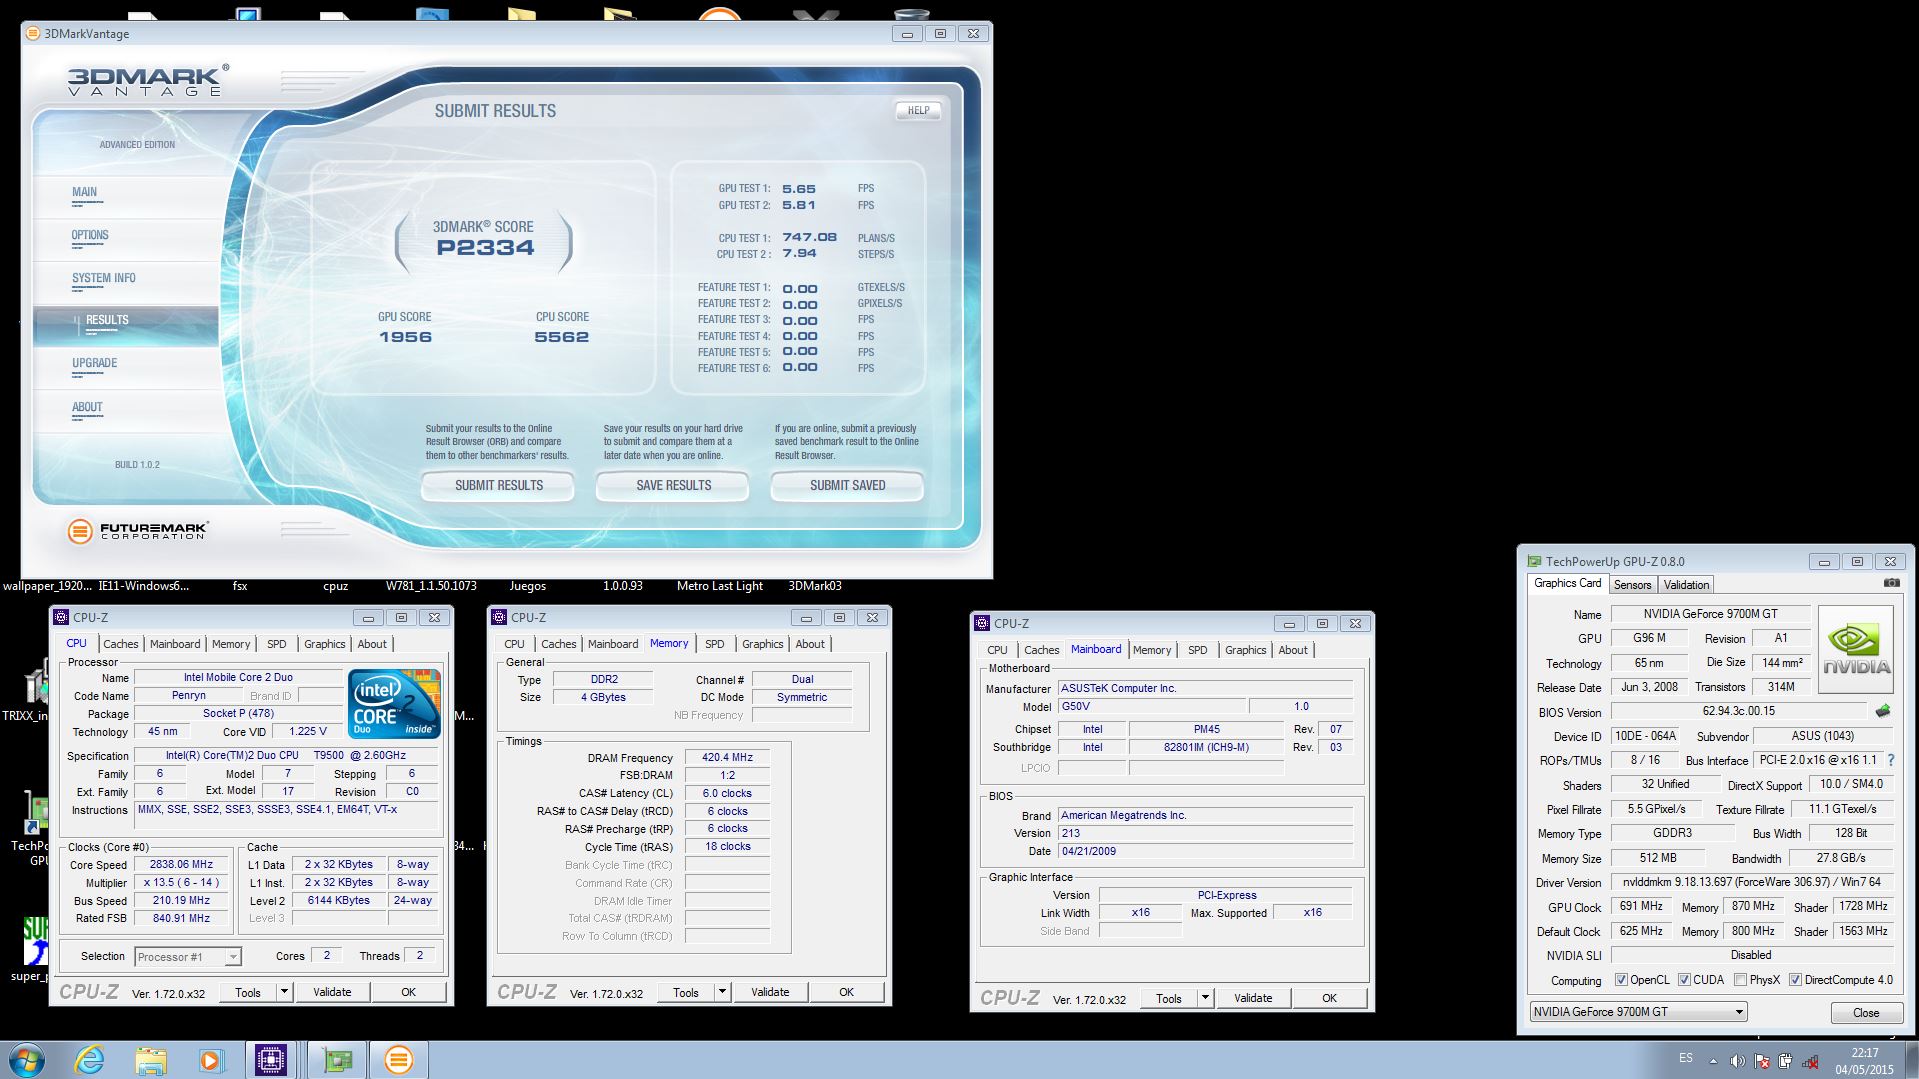Screen dimensions: 1919x1079
Task: Select OPTIONS in the 3DMark sidebar
Action: (x=90, y=236)
